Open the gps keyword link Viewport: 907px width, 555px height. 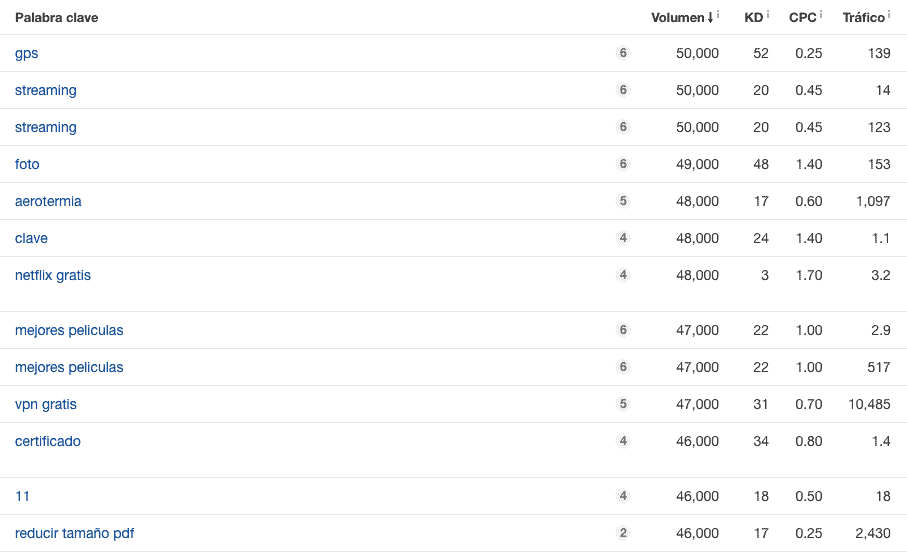(27, 53)
